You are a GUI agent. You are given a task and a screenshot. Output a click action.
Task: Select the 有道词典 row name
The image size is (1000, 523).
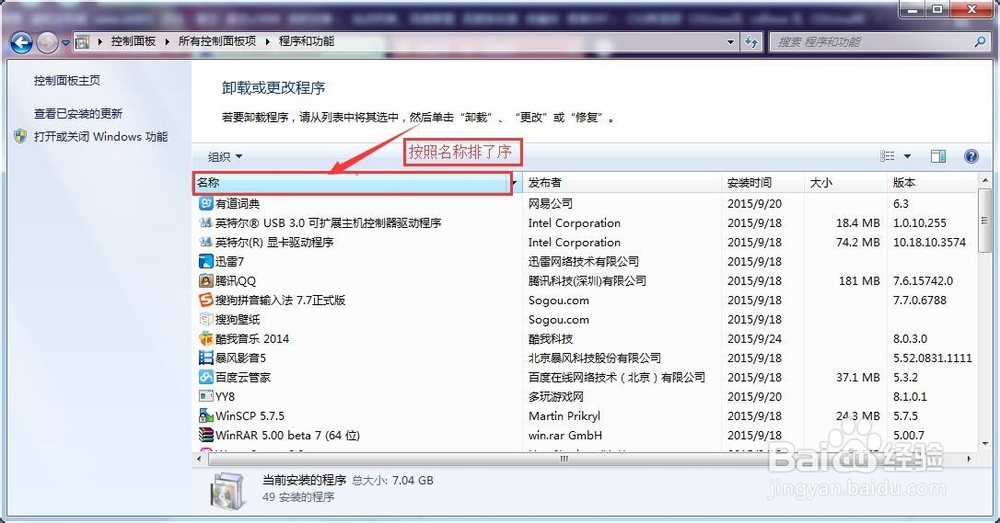[237, 204]
